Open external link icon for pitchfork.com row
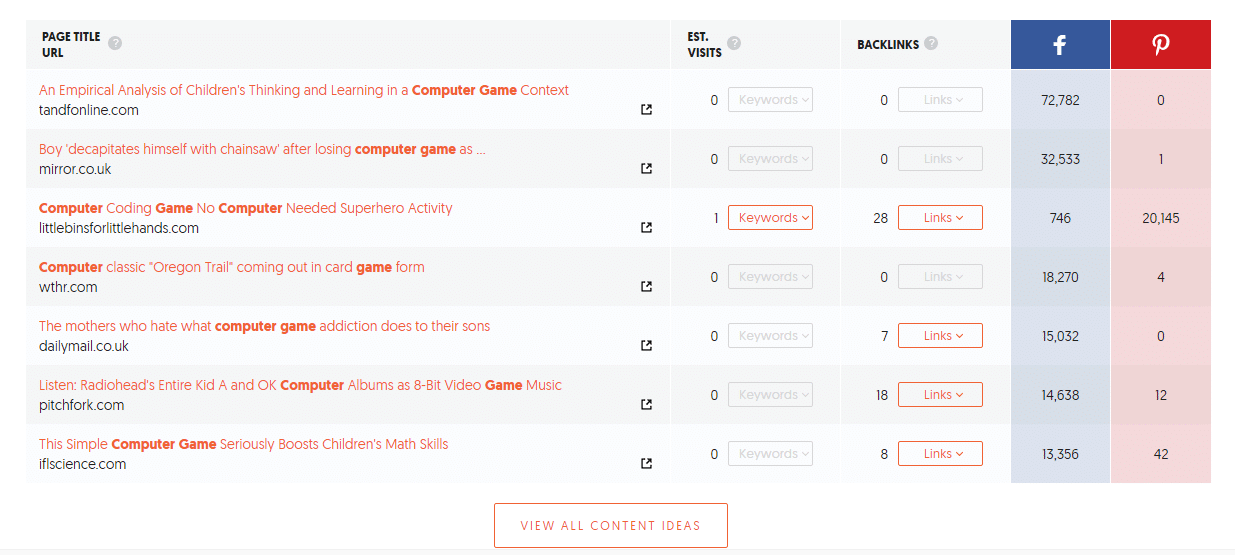The width and height of the screenshot is (1235, 555). (646, 405)
